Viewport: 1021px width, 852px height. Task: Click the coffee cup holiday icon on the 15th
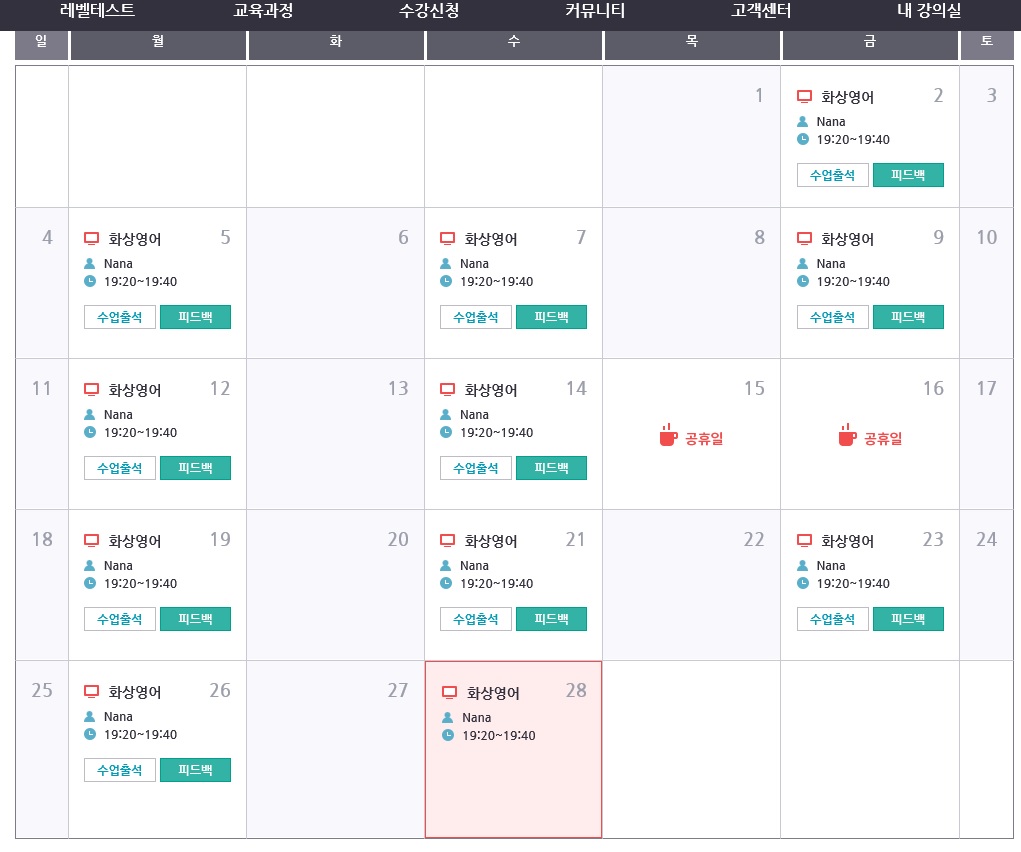(669, 435)
